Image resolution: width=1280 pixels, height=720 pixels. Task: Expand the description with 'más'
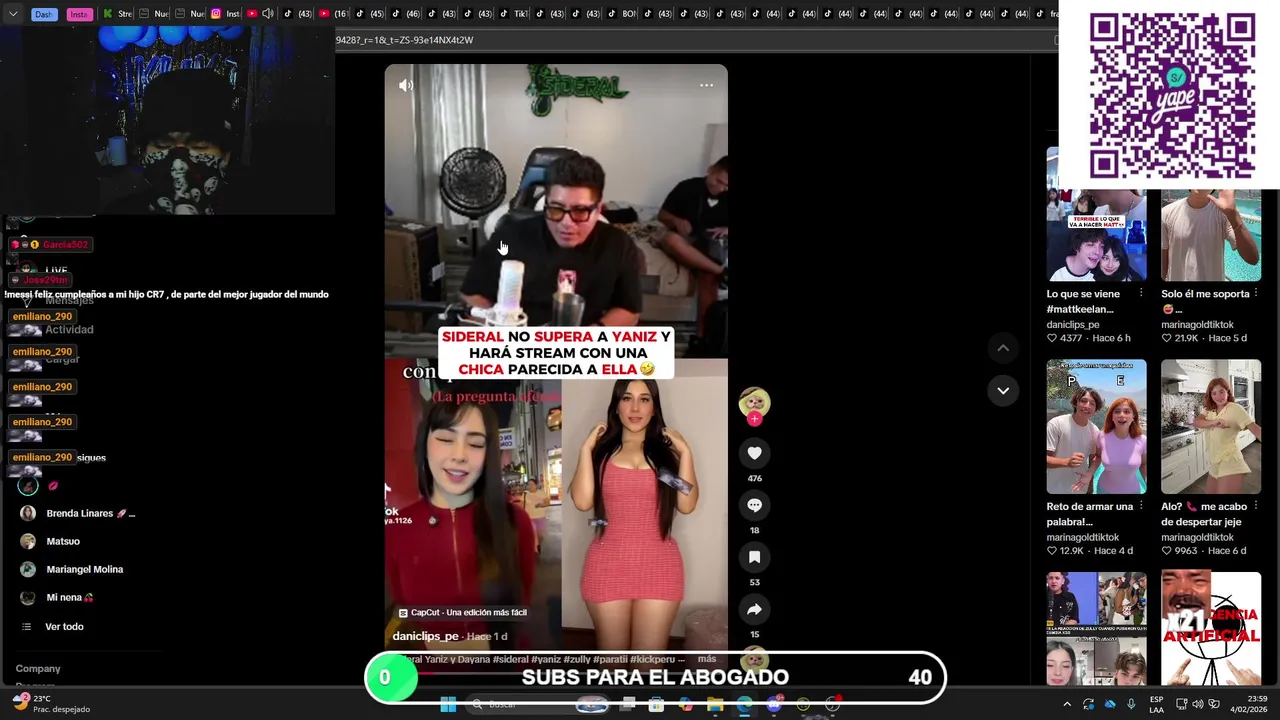(x=707, y=660)
